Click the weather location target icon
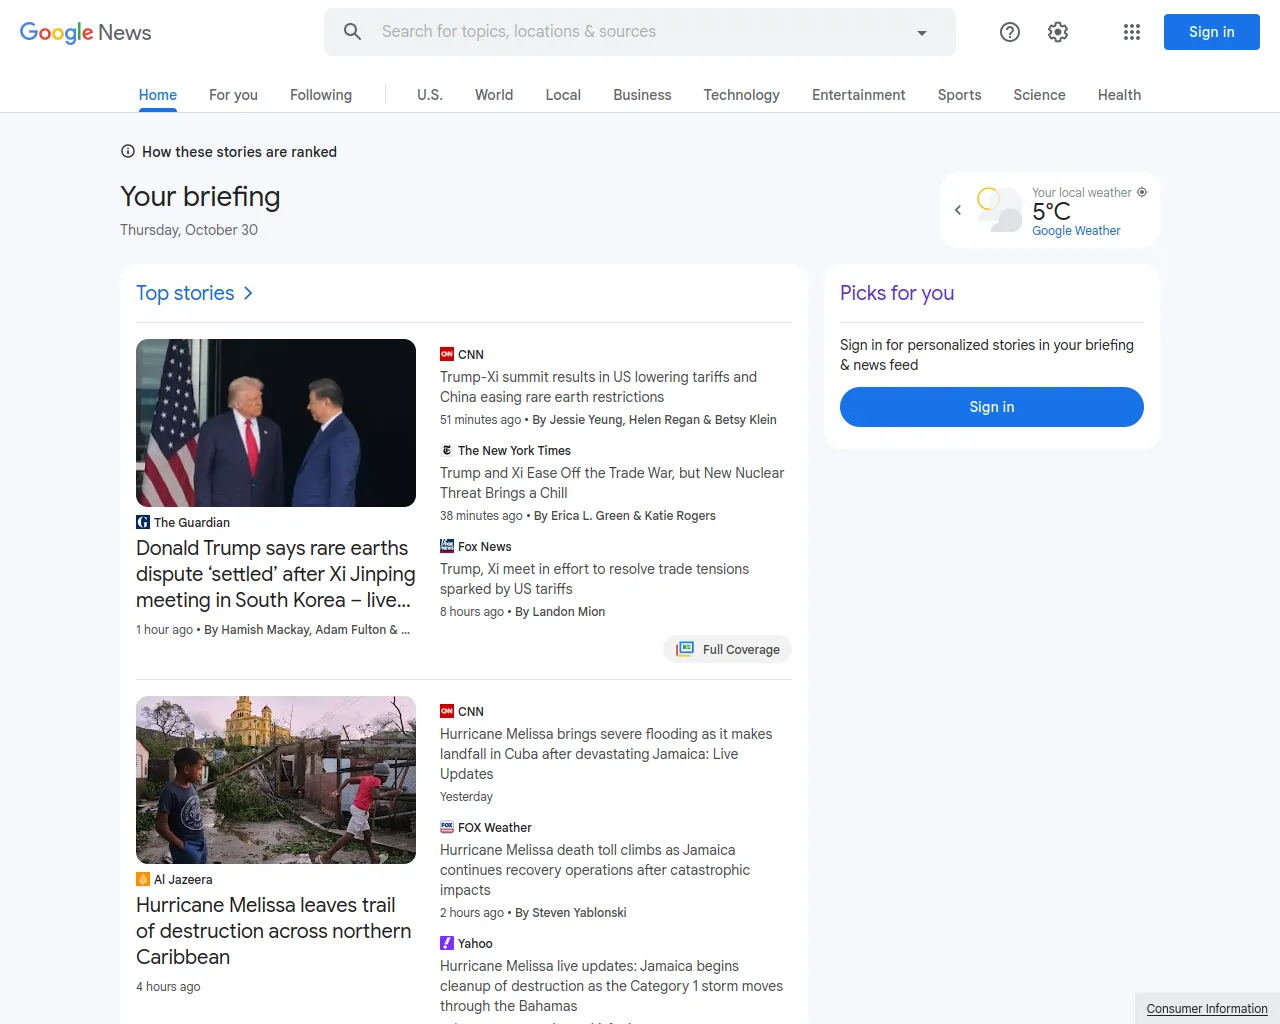The width and height of the screenshot is (1280, 1024). [1142, 192]
